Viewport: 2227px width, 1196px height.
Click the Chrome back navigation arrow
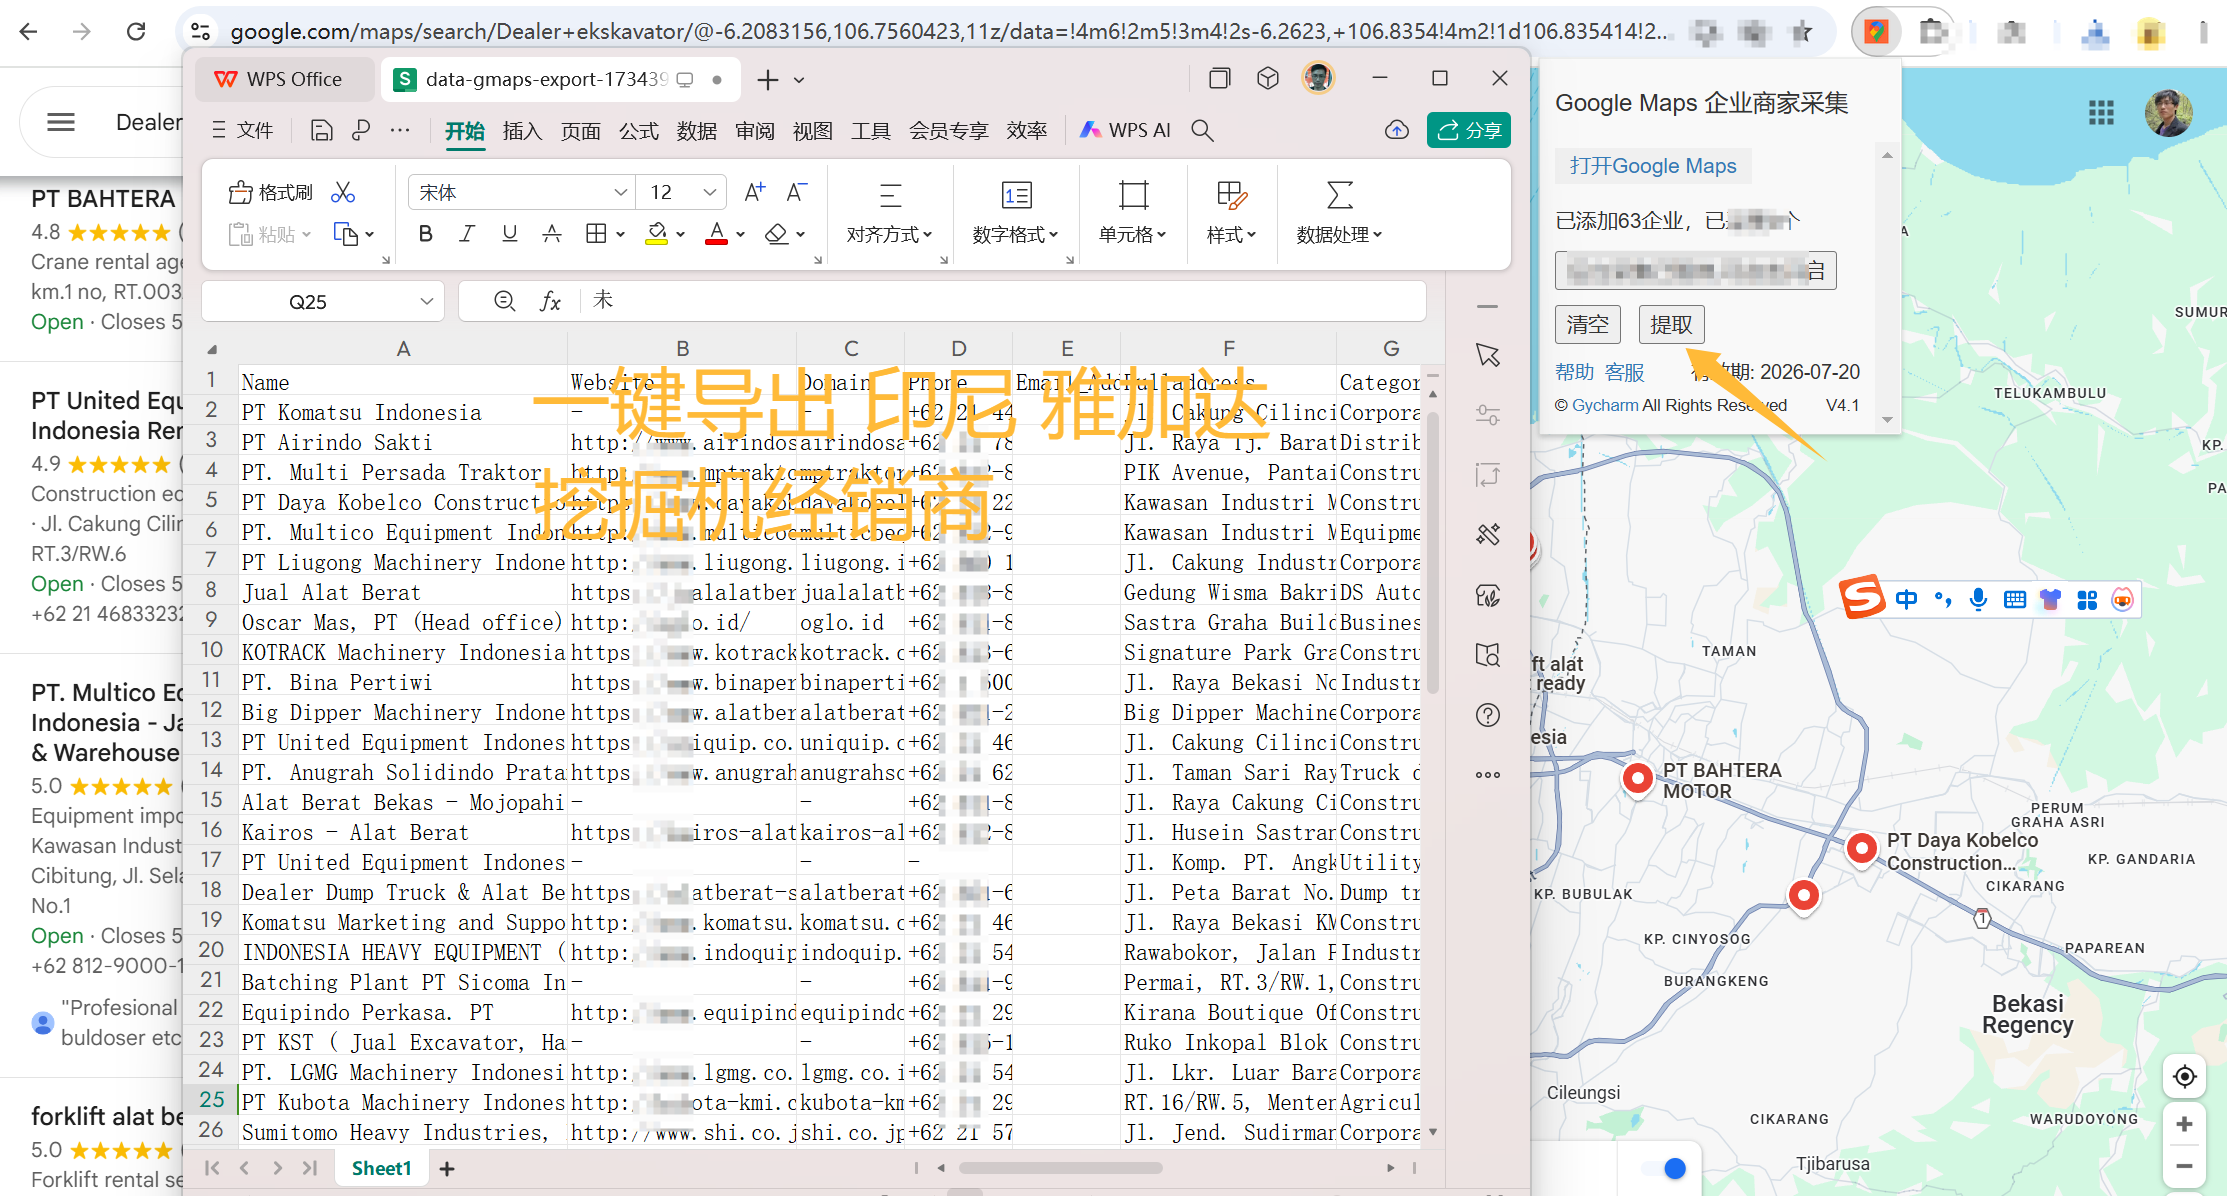[x=29, y=31]
